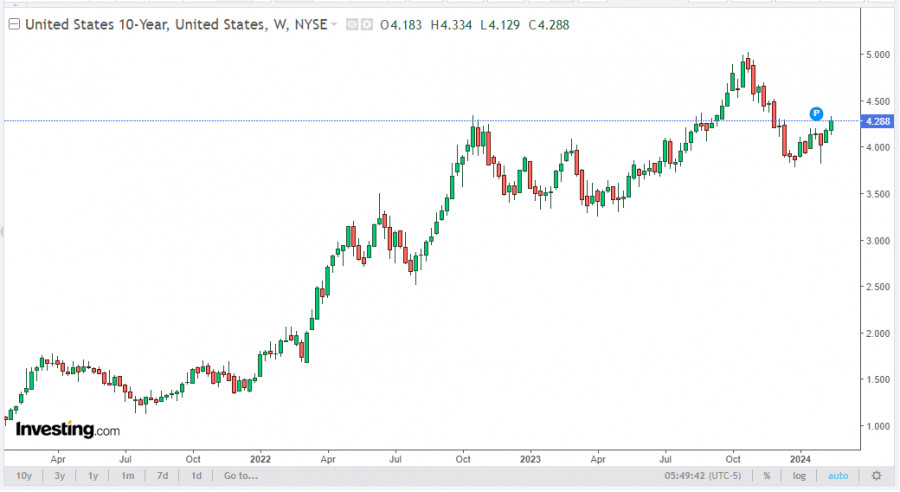
Task: Select the 7d time range
Action: [162, 476]
